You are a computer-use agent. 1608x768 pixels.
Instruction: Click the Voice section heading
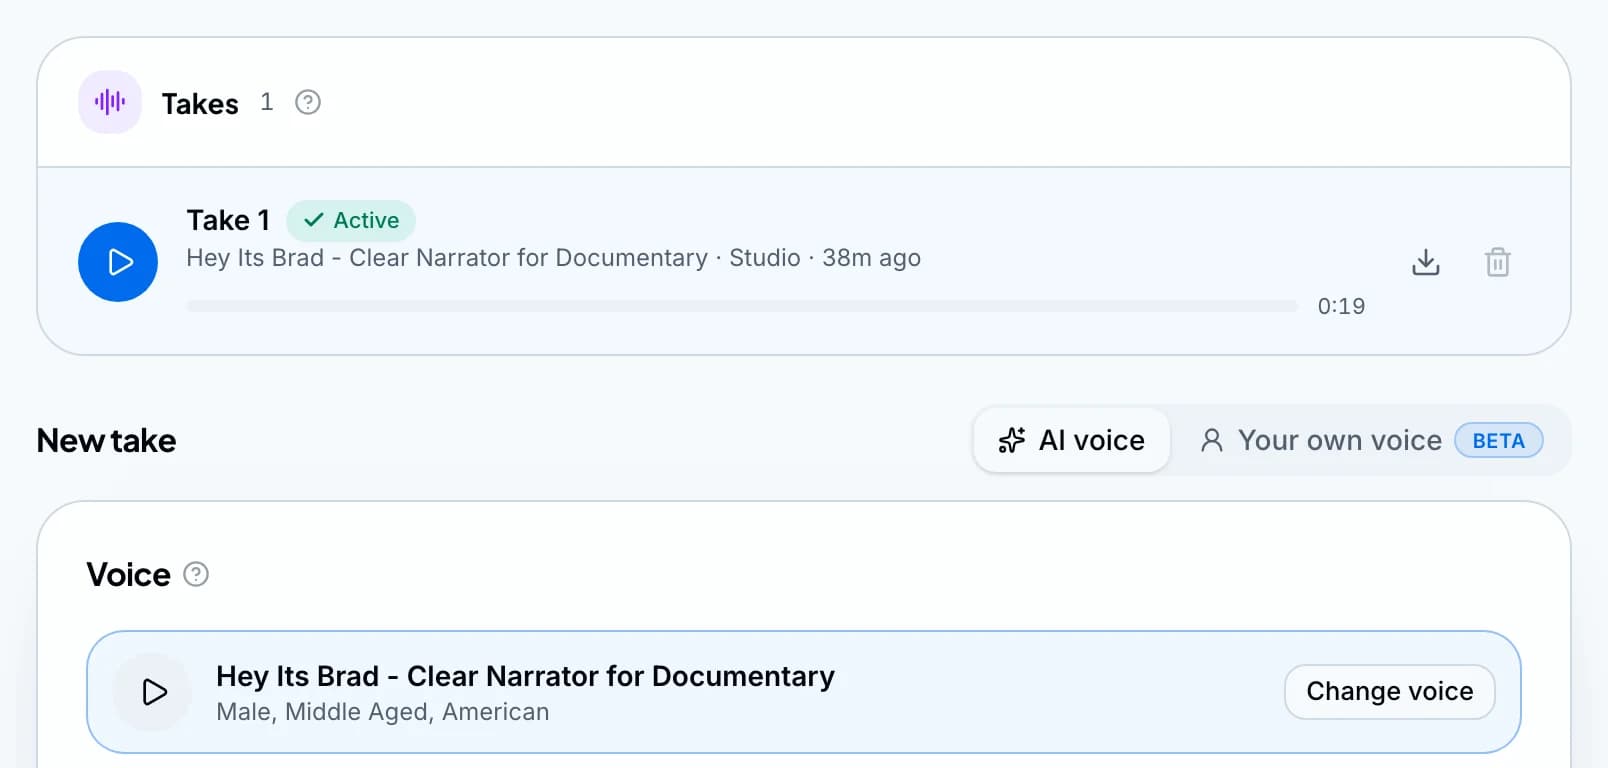pos(128,575)
